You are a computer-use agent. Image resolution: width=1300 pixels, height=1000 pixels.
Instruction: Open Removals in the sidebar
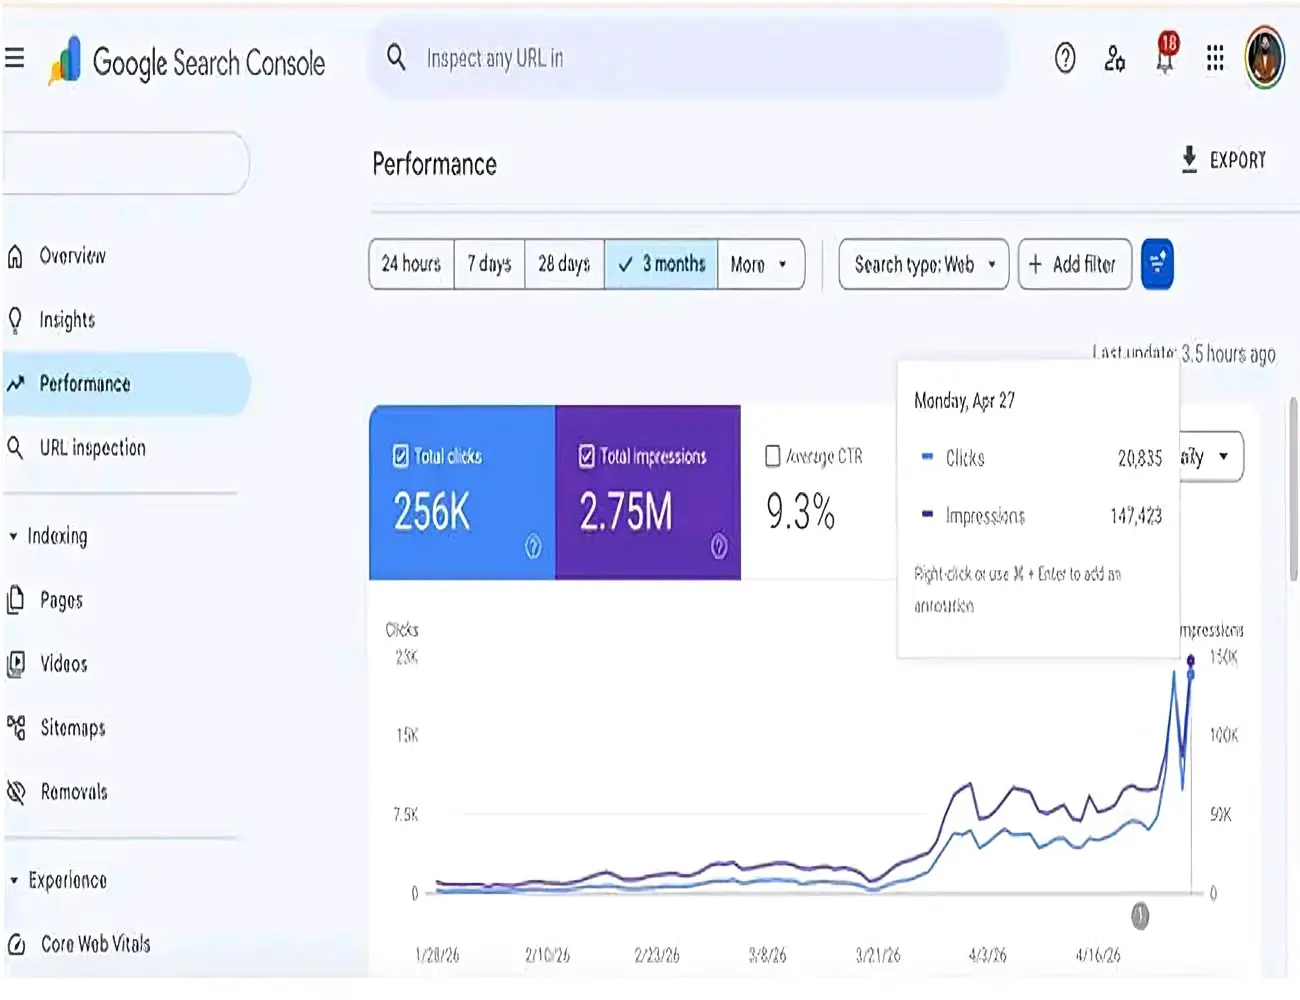click(x=74, y=792)
